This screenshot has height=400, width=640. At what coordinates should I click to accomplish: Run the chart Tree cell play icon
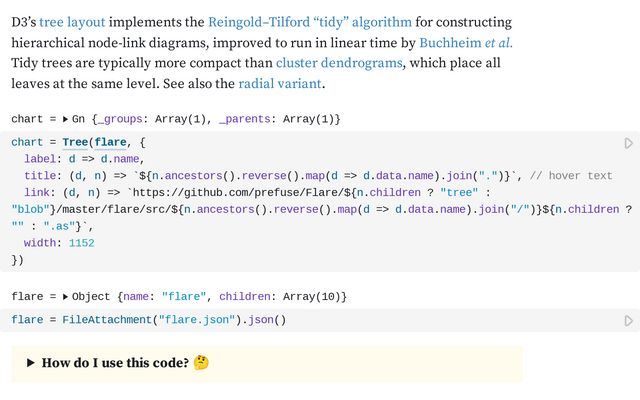click(629, 143)
